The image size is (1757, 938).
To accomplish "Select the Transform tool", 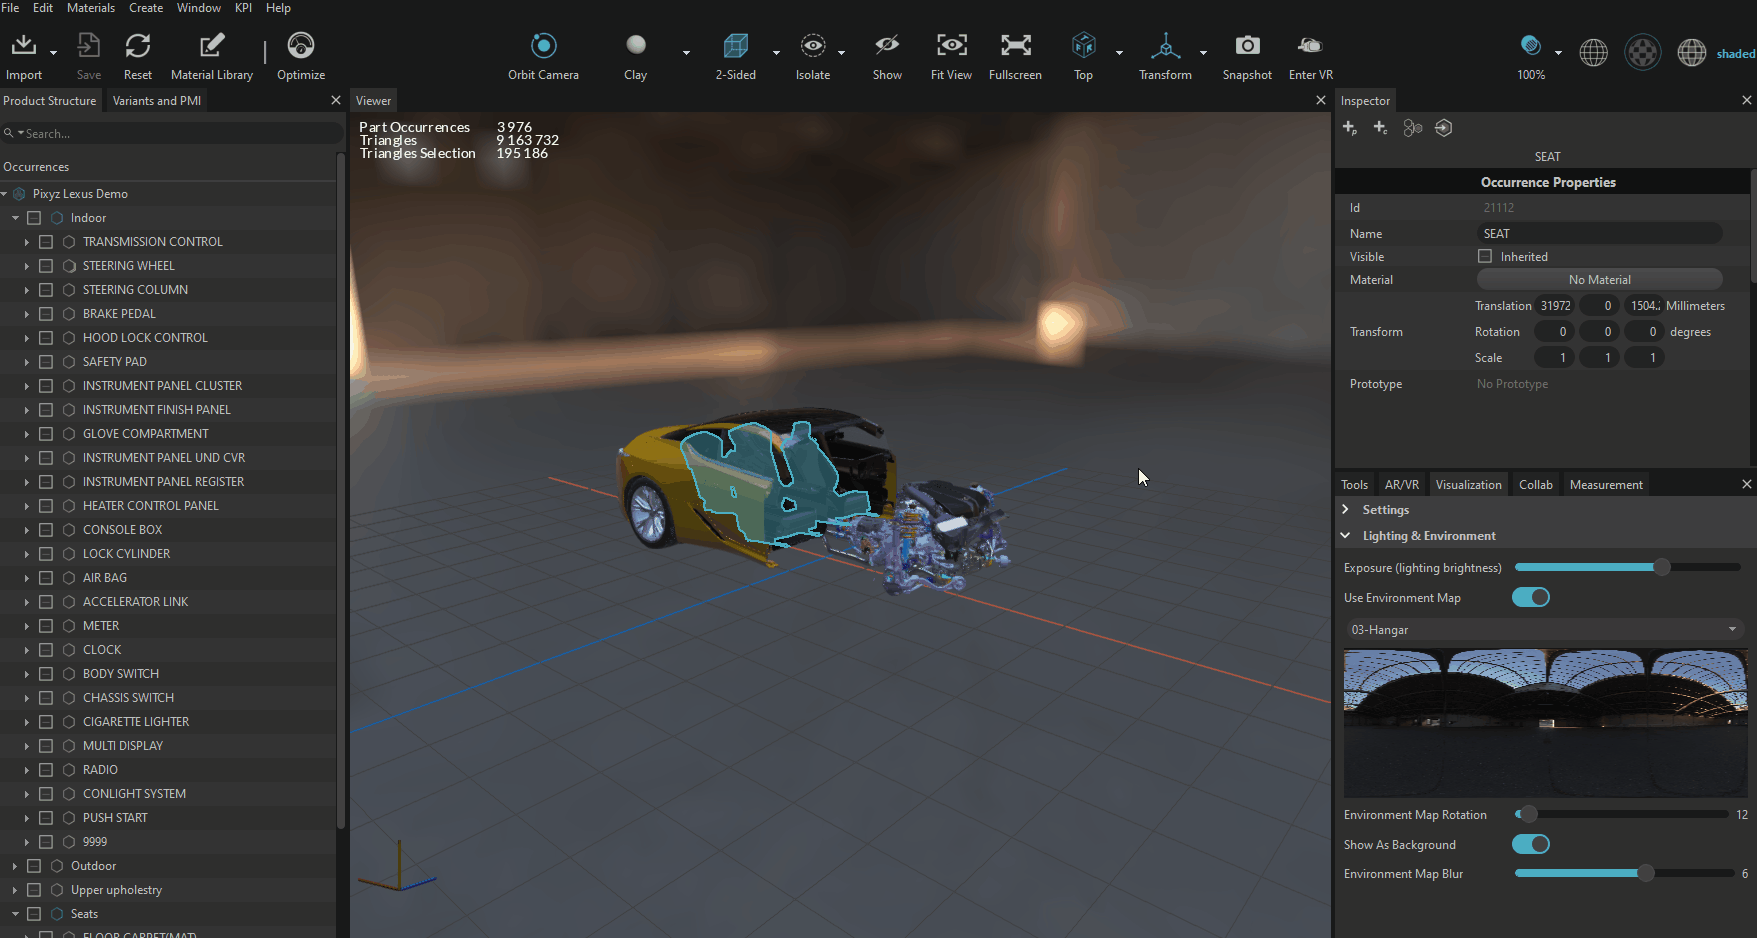I will coord(1165,46).
